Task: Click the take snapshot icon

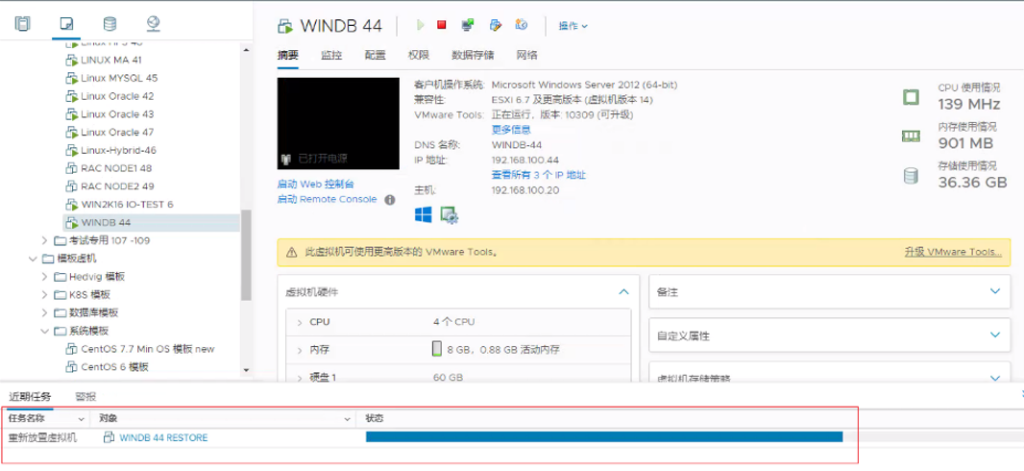Action: [521, 25]
